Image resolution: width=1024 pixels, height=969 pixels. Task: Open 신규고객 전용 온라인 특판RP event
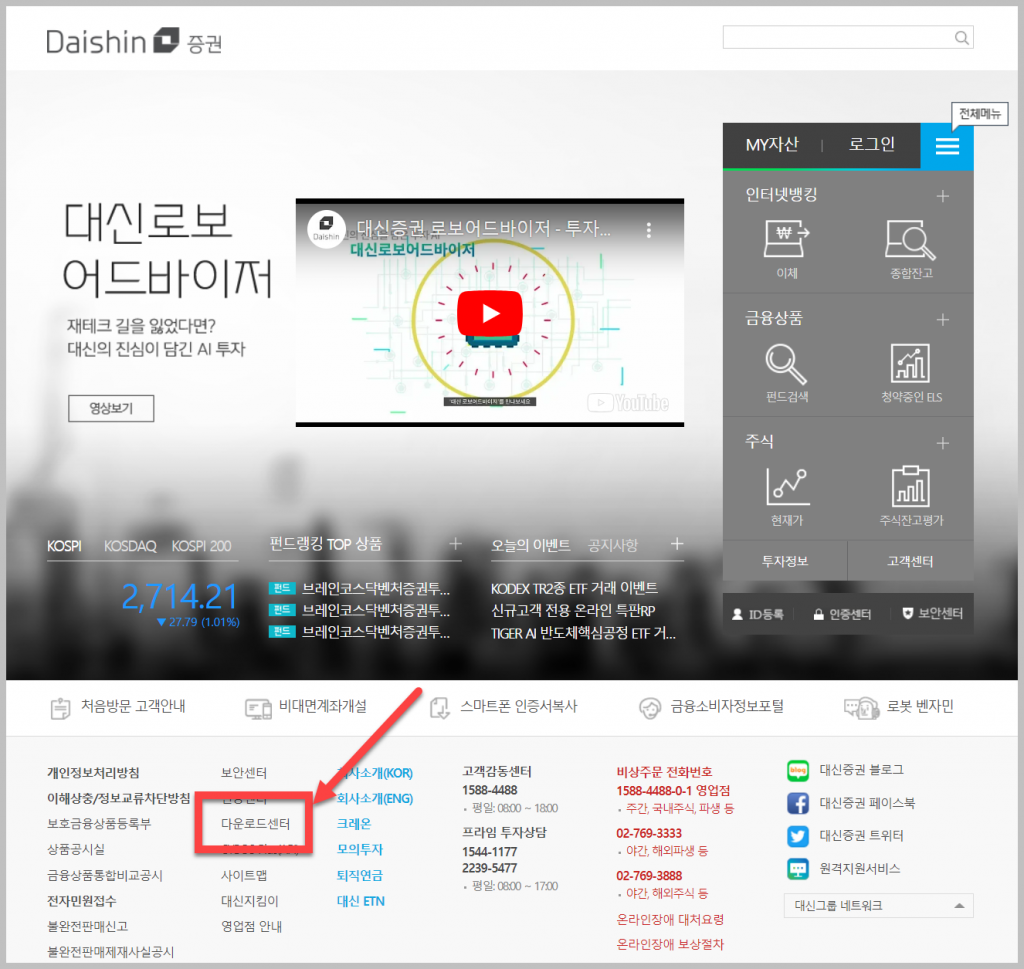click(x=573, y=611)
